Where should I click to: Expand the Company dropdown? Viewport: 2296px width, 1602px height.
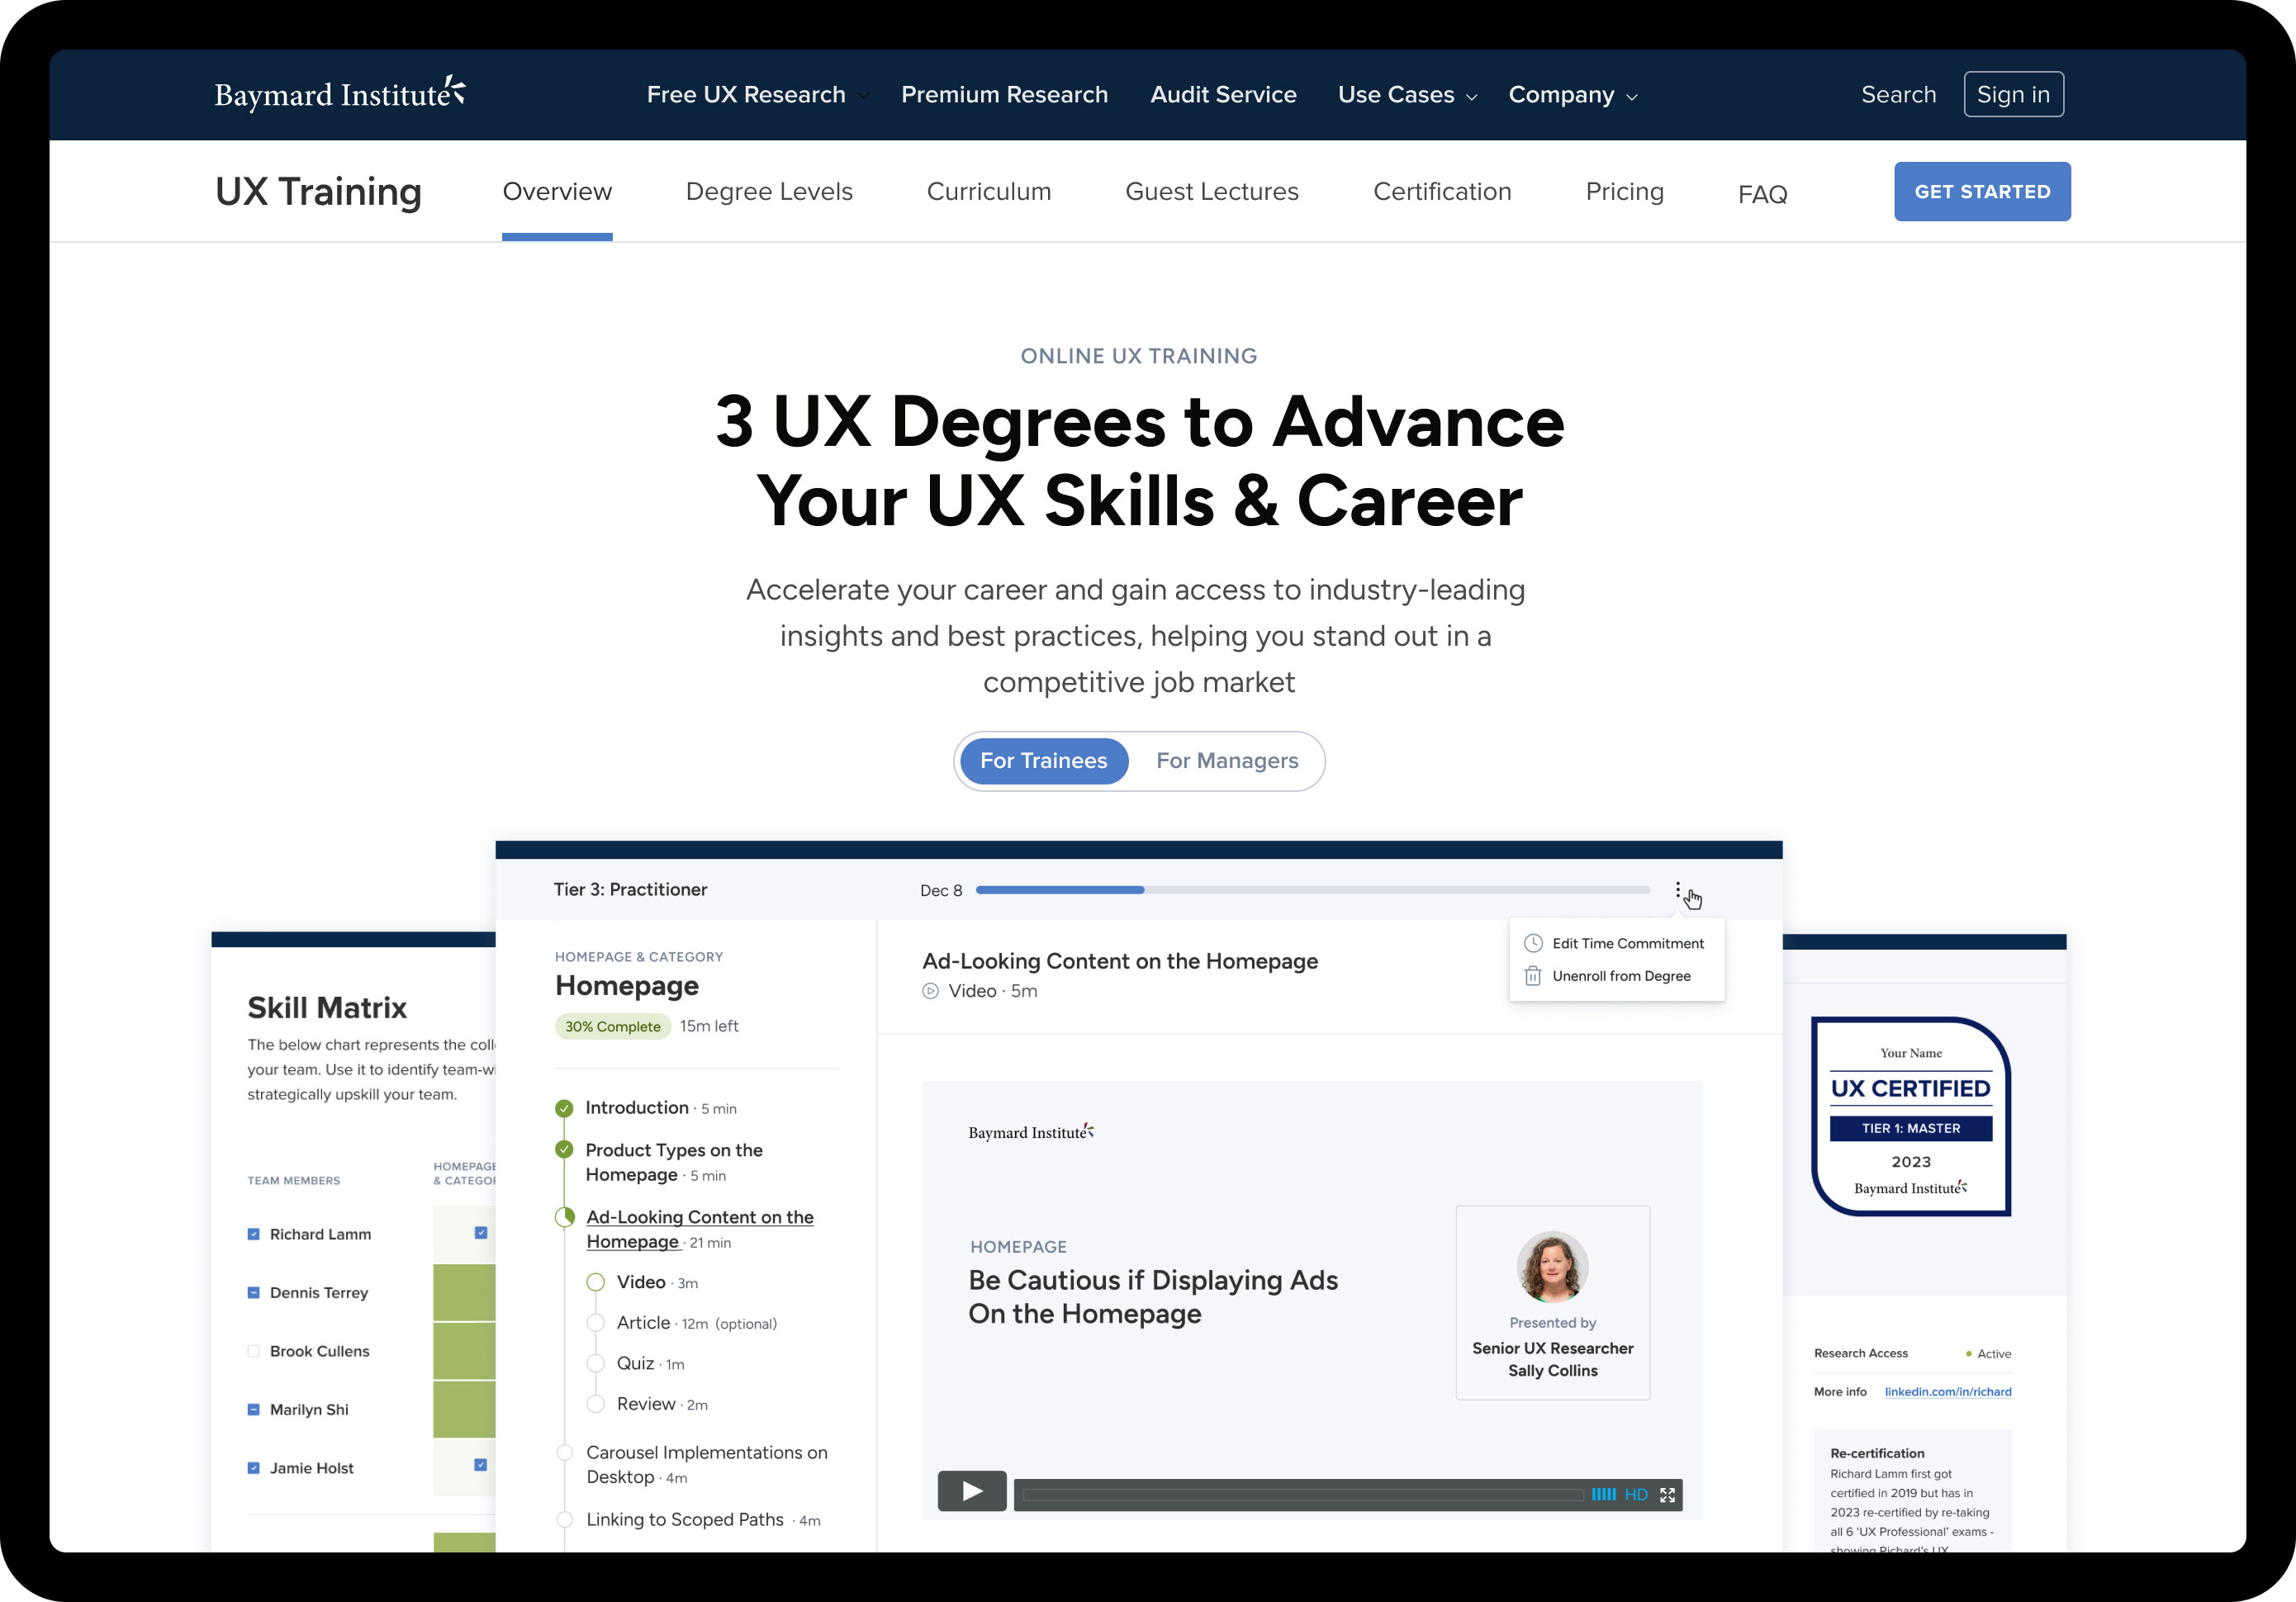pos(1573,94)
